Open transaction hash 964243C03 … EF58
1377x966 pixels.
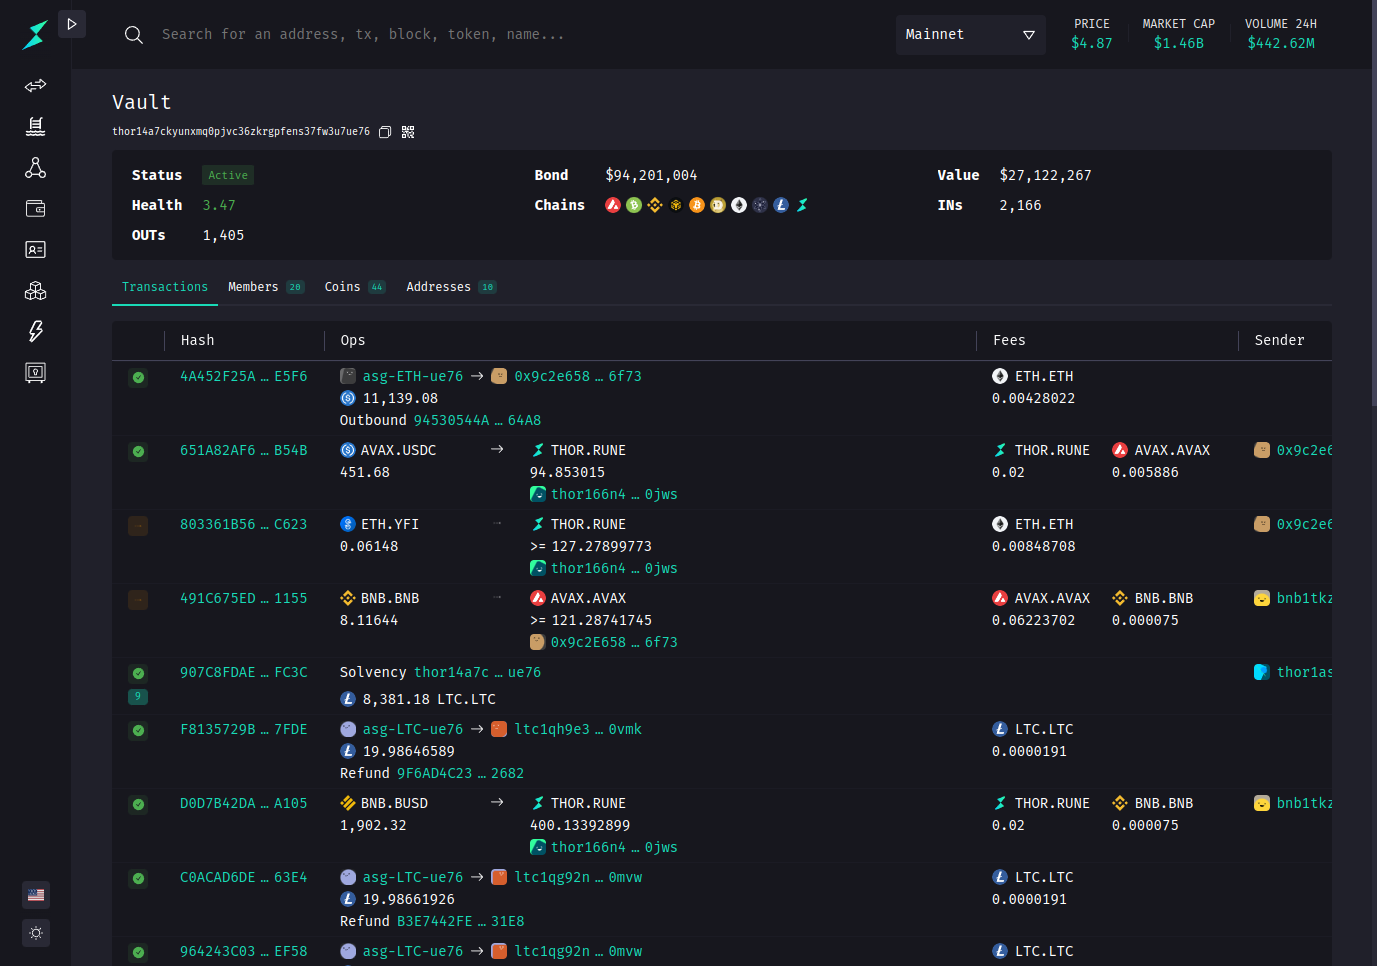point(243,951)
